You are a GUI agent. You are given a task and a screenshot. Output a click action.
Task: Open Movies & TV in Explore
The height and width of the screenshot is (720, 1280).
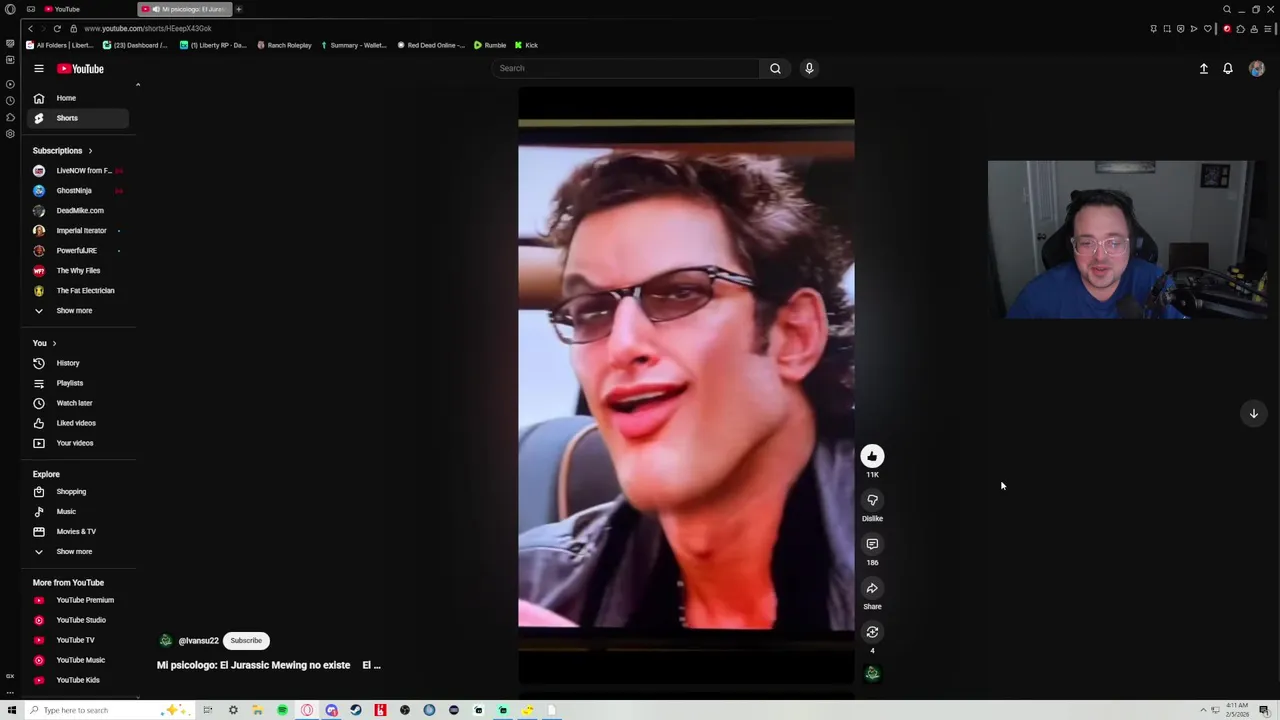79,532
